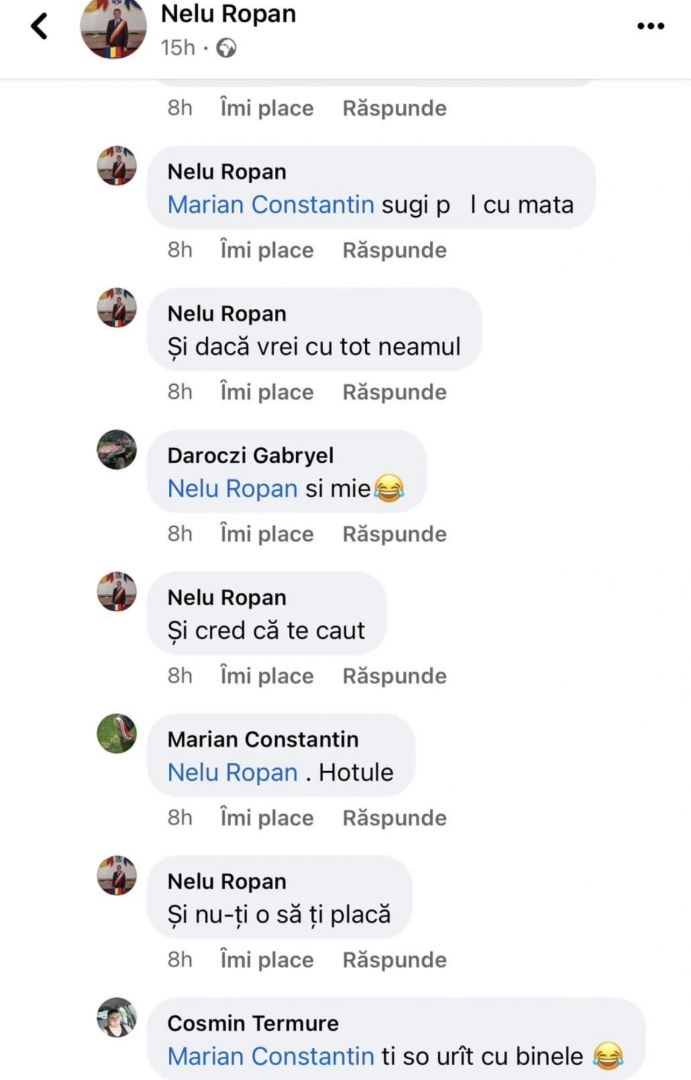Open Daroczi Gabryel's profile name
The width and height of the screenshot is (691, 1080).
pos(250,456)
